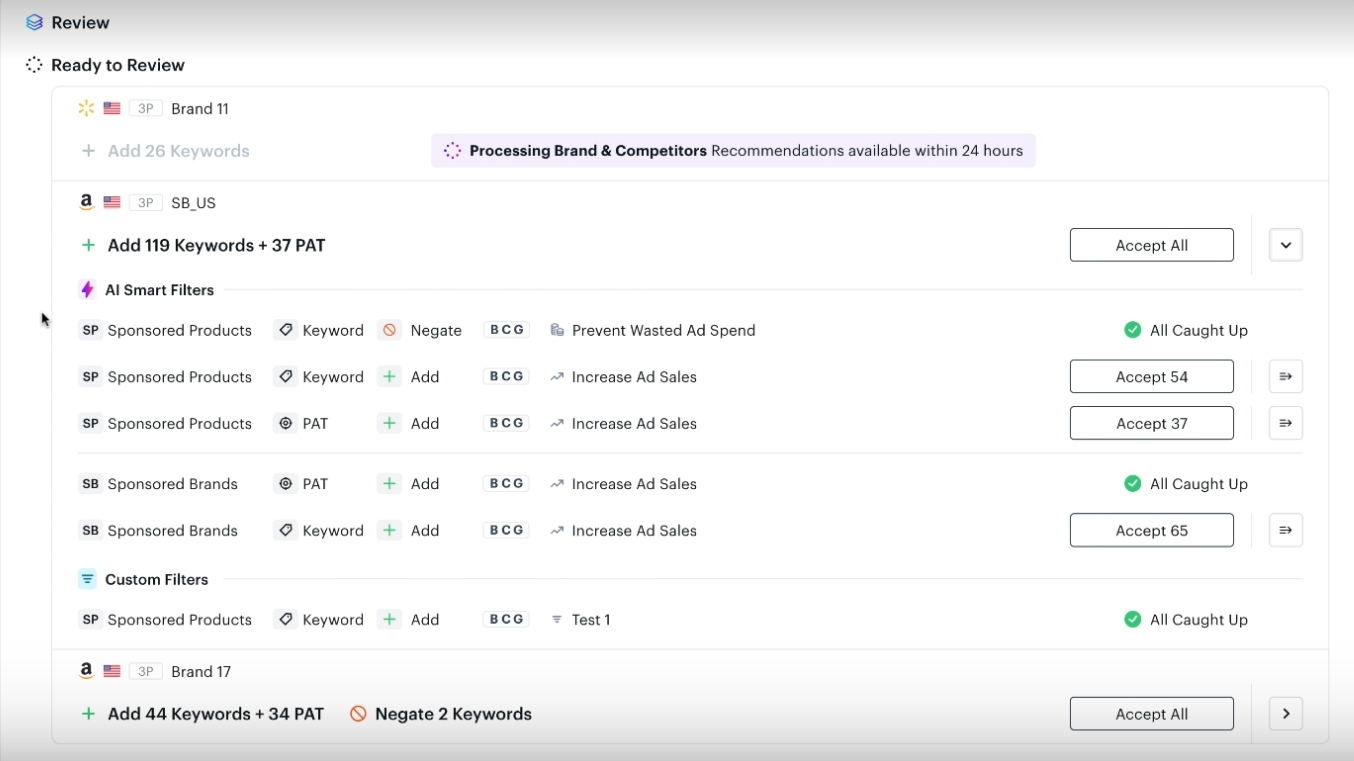Click the 3P badge beside Brand 11
Screen dimensions: 1354x761
[146, 108]
